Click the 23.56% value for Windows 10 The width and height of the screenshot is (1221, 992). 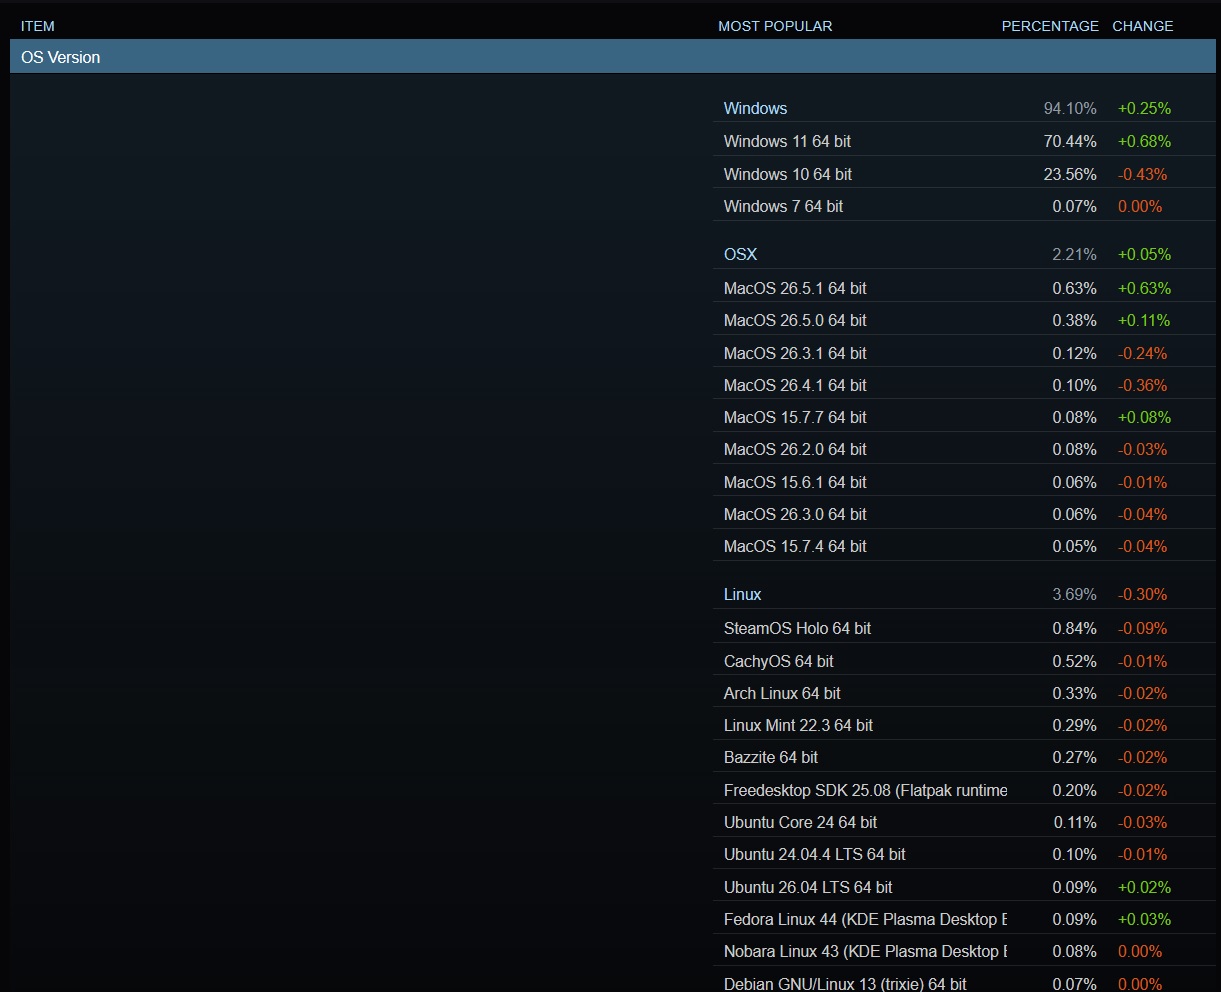pyautogui.click(x=1070, y=174)
